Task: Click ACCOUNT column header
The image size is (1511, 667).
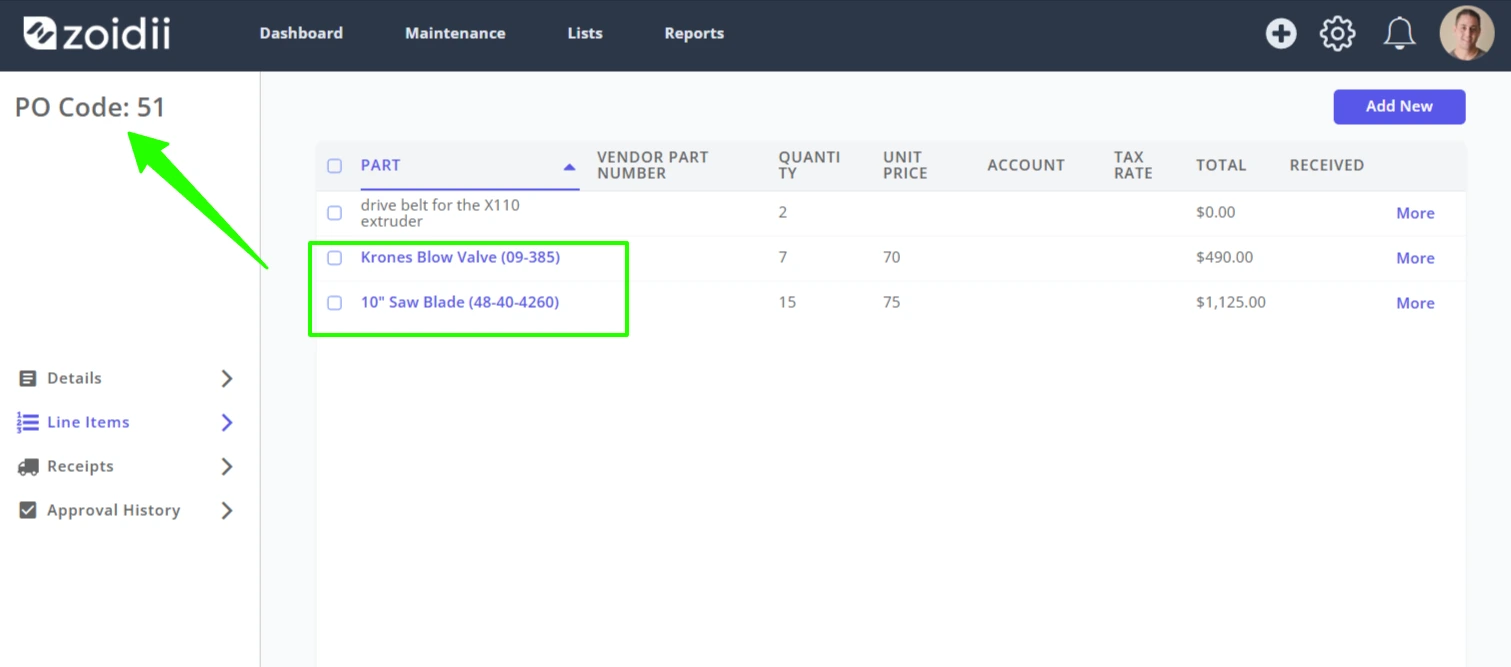Action: point(1026,166)
